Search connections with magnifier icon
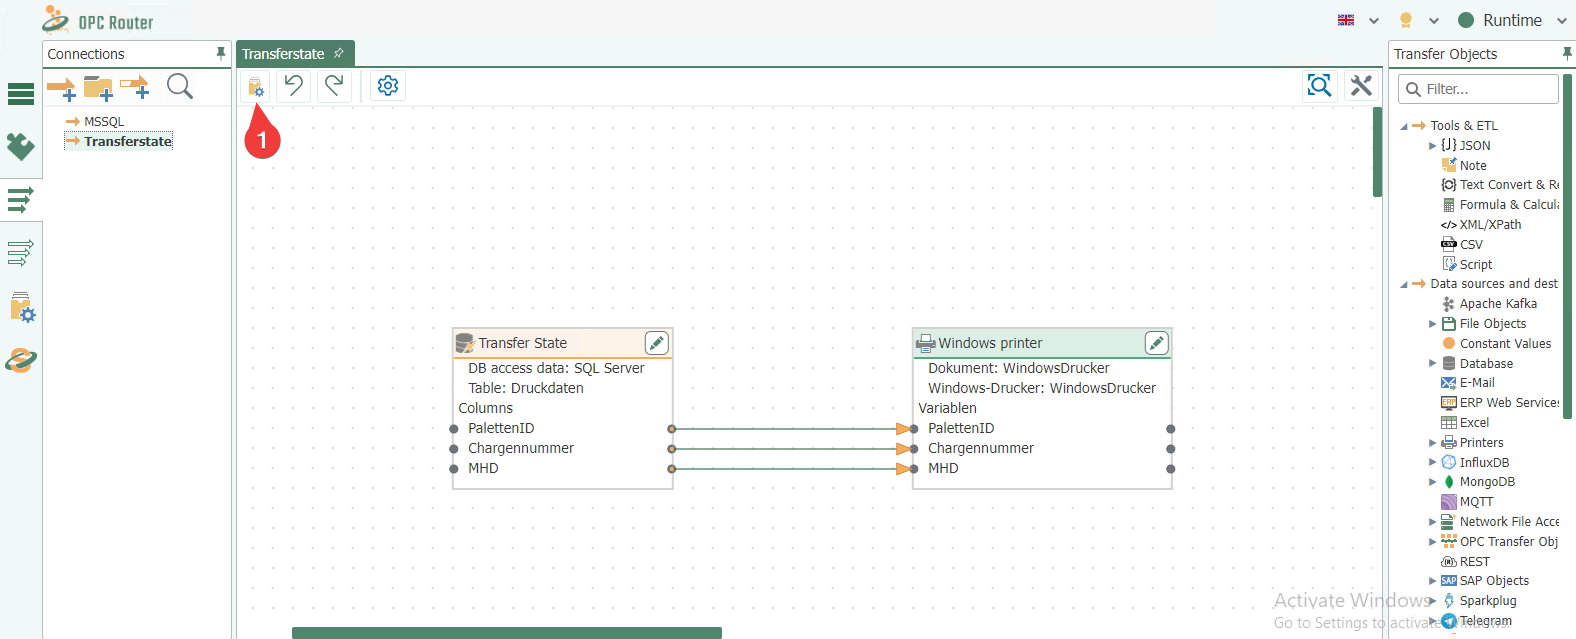Viewport: 1576px width, 639px height. tap(180, 87)
